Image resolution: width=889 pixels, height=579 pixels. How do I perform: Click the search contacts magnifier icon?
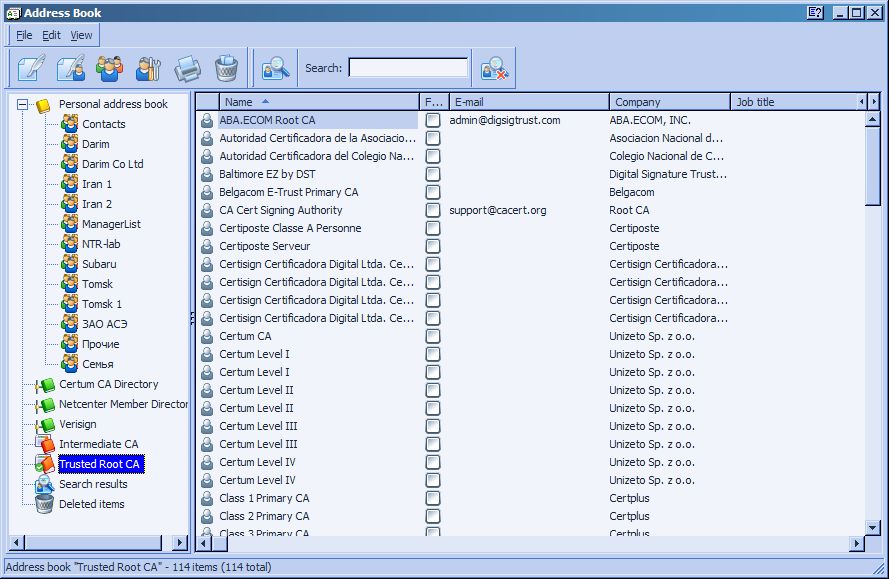[x=276, y=69]
